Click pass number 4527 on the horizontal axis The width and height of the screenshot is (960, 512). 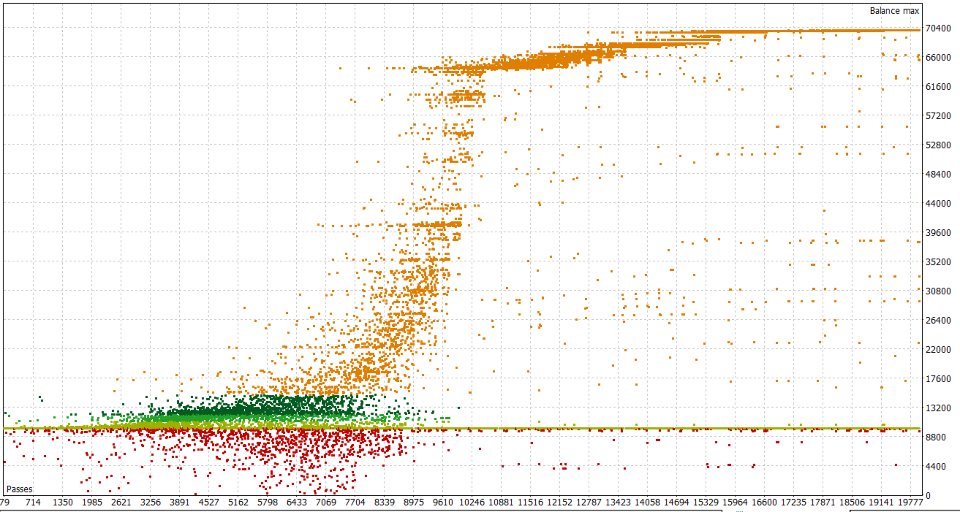pyautogui.click(x=209, y=502)
